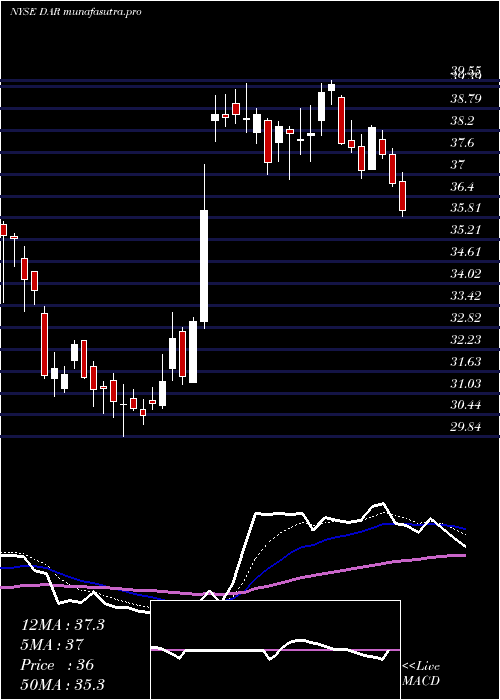Select the 32.23 price label
The image size is (500, 700).
(466, 340)
